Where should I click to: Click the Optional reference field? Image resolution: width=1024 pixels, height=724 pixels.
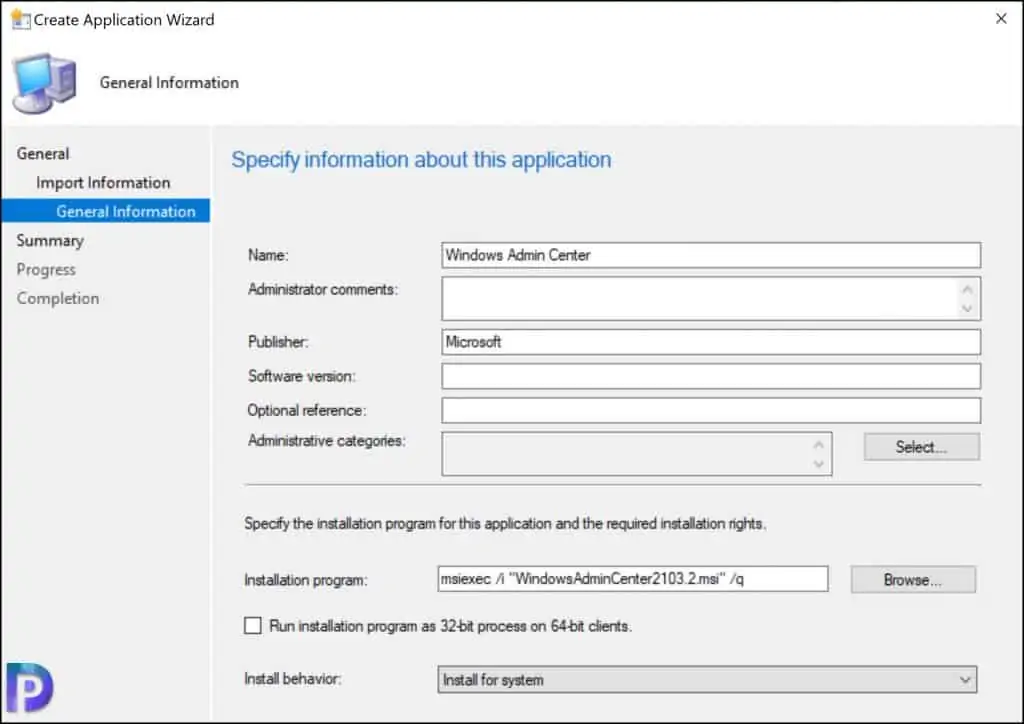click(711, 411)
